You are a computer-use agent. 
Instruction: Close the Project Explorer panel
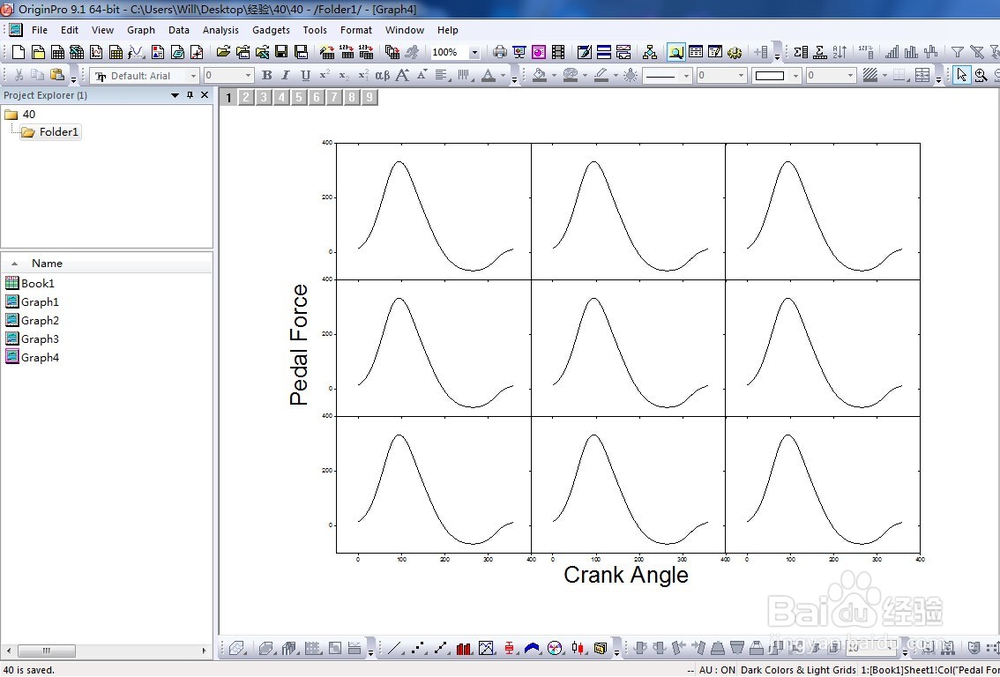coord(204,95)
